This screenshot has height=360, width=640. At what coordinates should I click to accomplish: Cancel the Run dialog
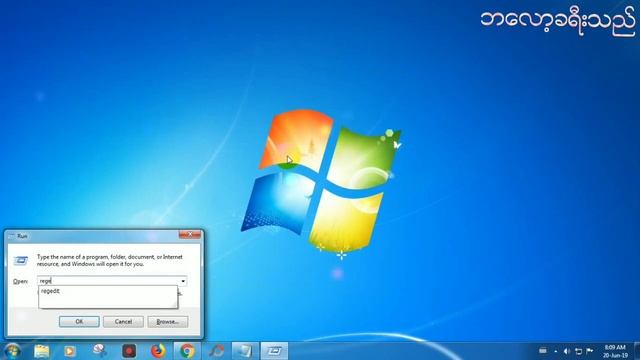123,322
